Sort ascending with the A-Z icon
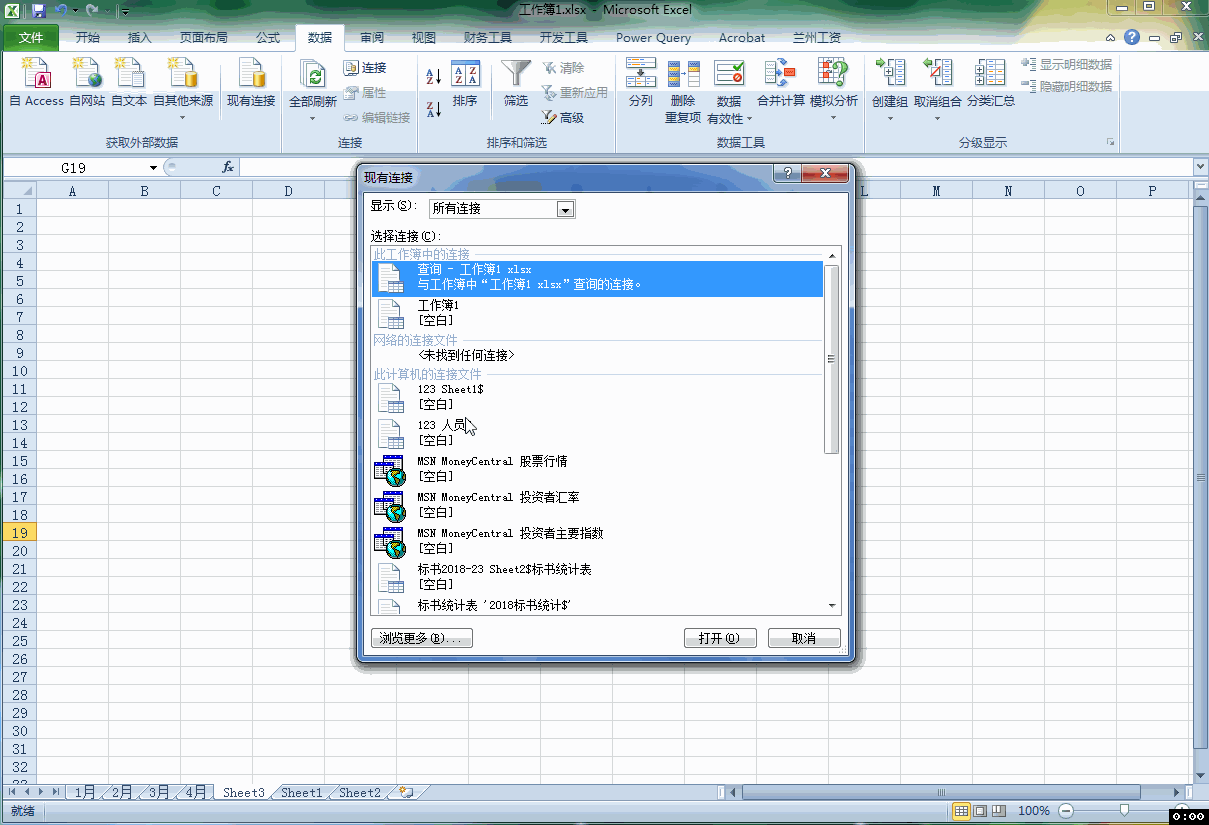Viewport: 1209px width, 825px height. point(434,76)
